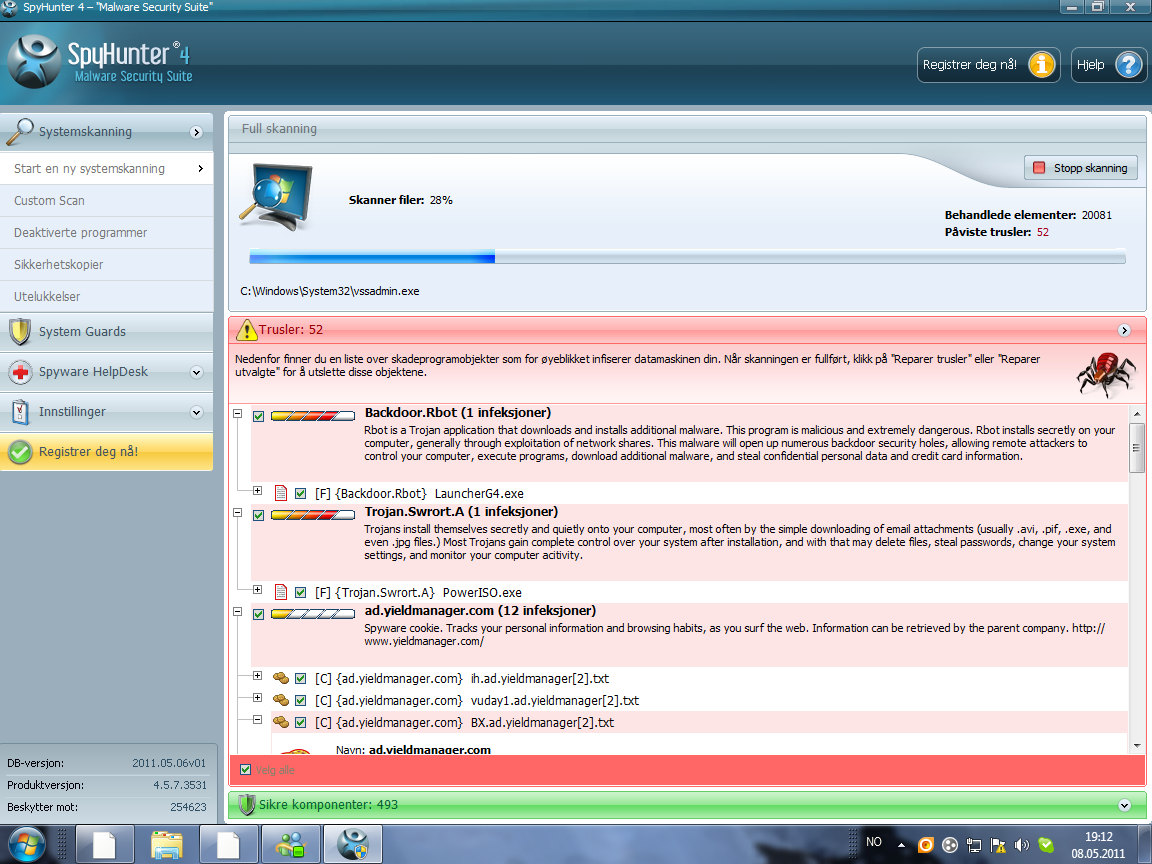Click Registrer deg nå! in the header
The image size is (1152, 864).
click(x=988, y=65)
